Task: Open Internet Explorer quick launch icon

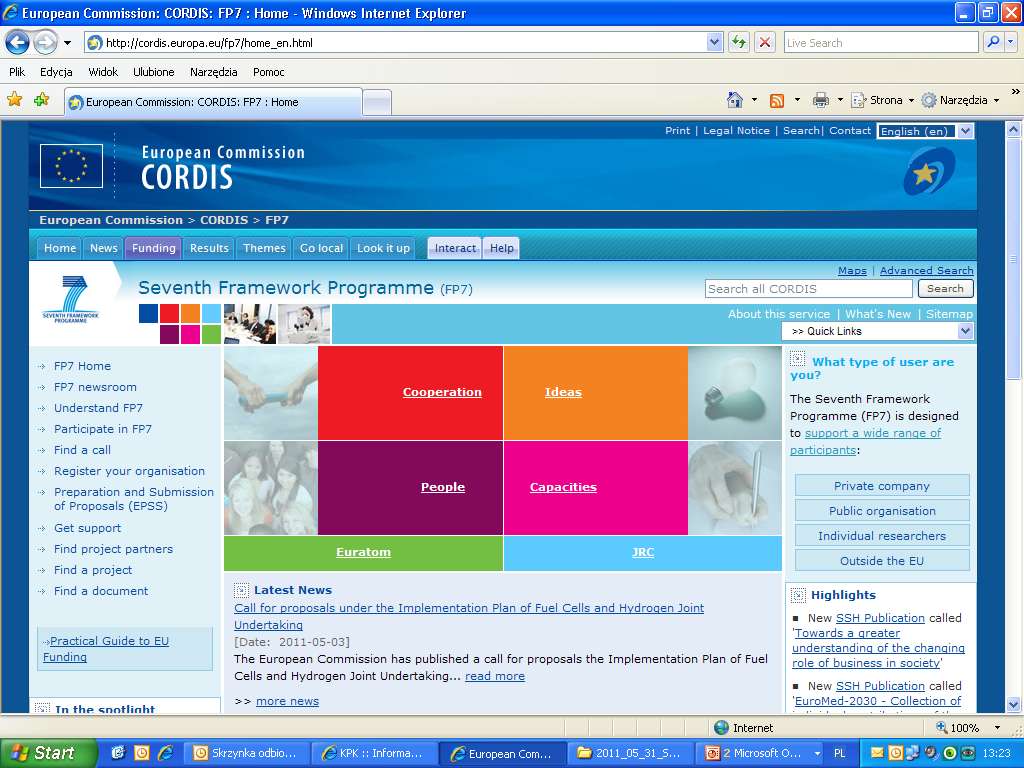Action: (166, 753)
